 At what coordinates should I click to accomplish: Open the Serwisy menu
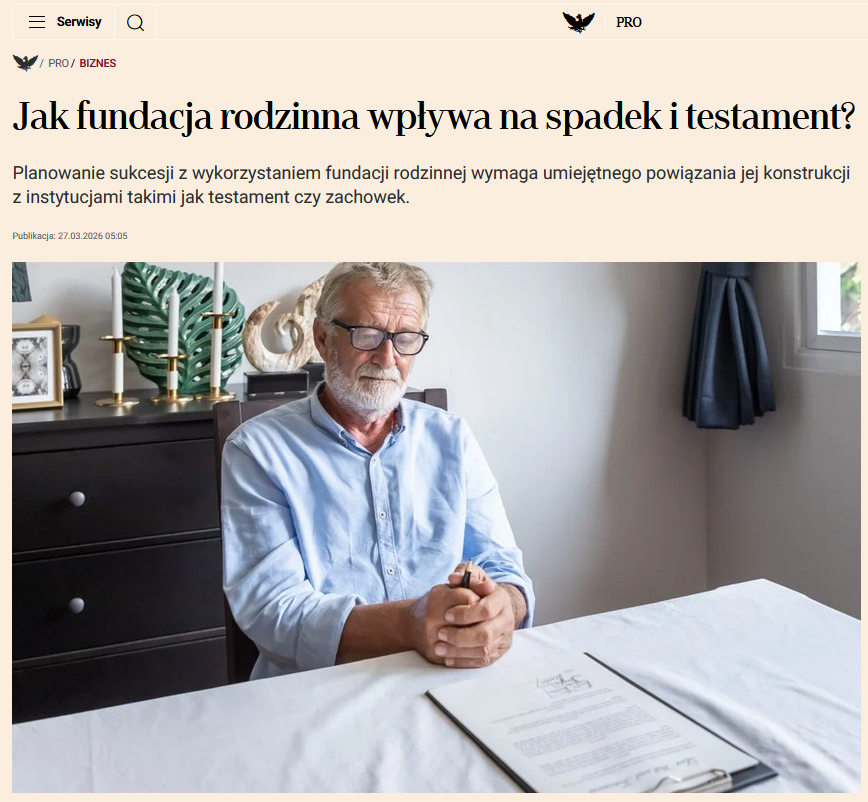point(79,22)
